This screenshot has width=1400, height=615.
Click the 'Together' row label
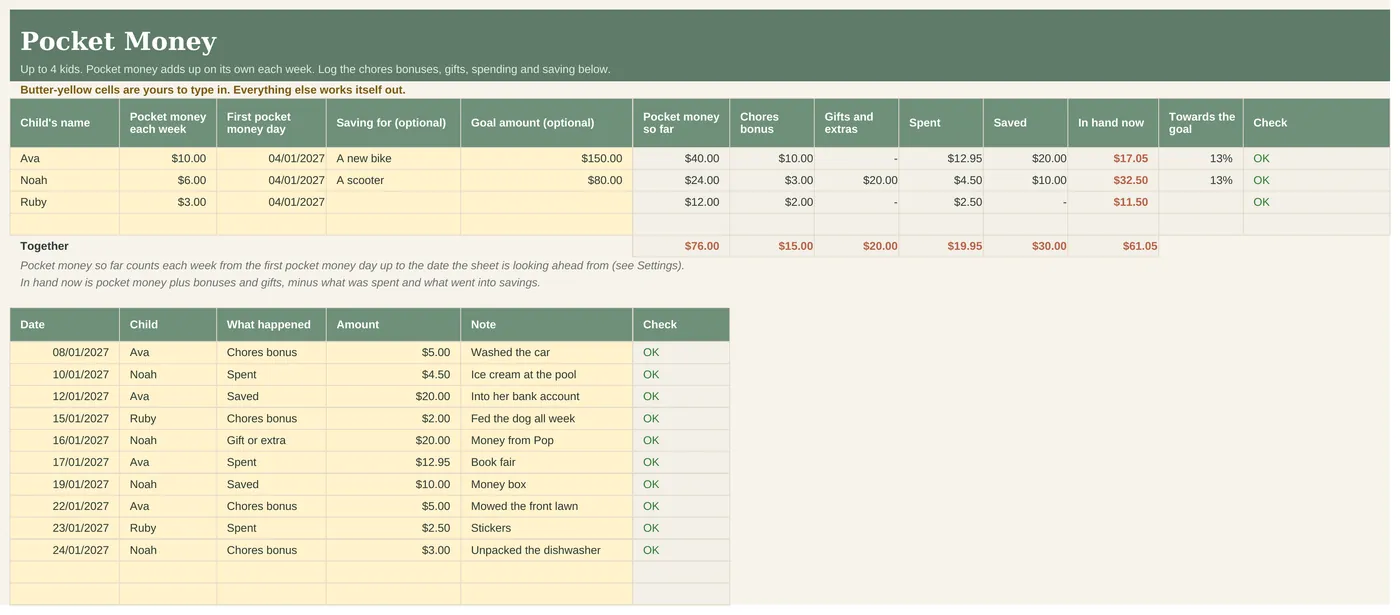45,246
